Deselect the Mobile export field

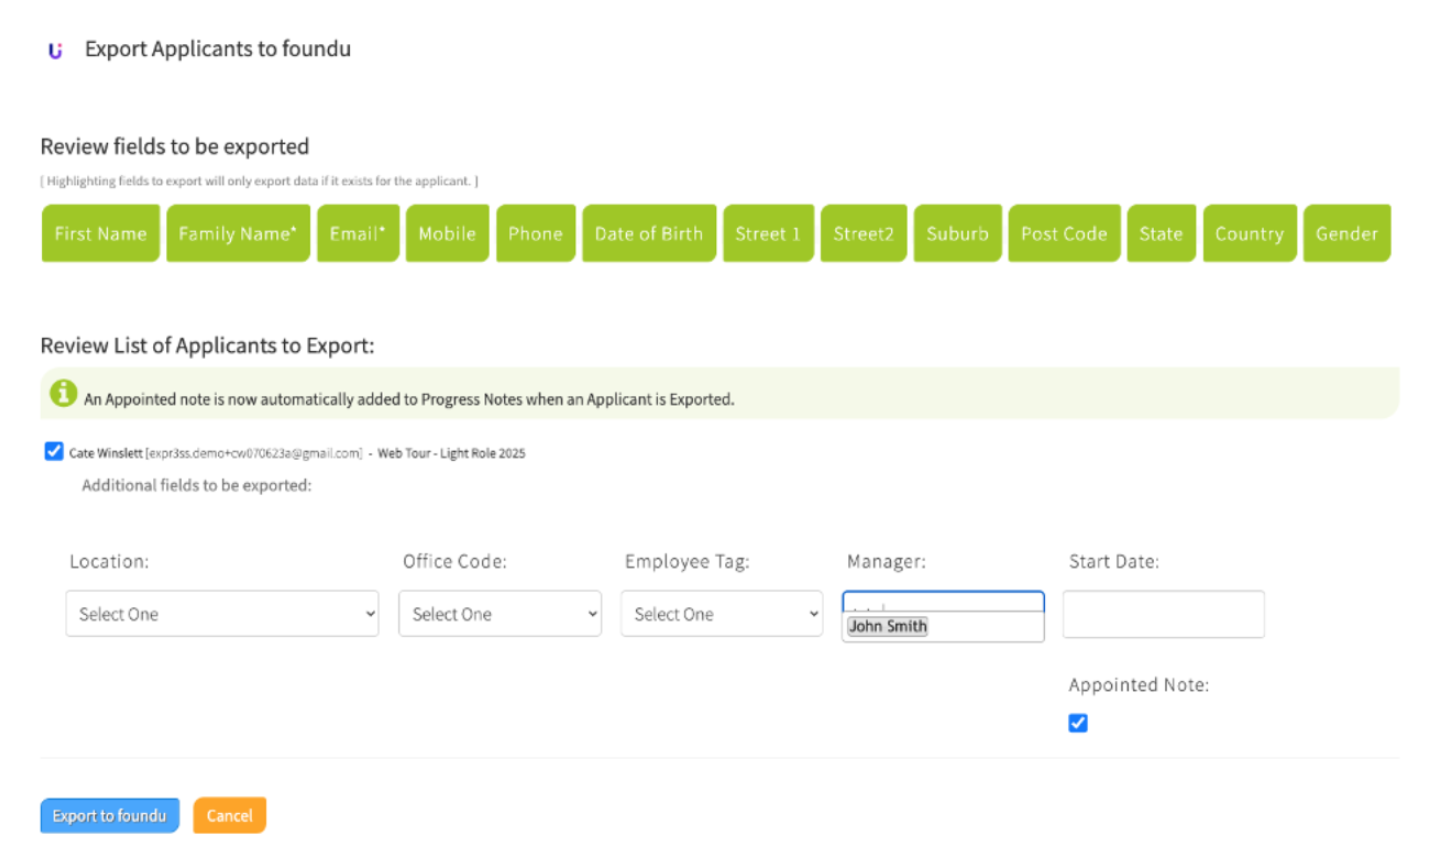[447, 234]
